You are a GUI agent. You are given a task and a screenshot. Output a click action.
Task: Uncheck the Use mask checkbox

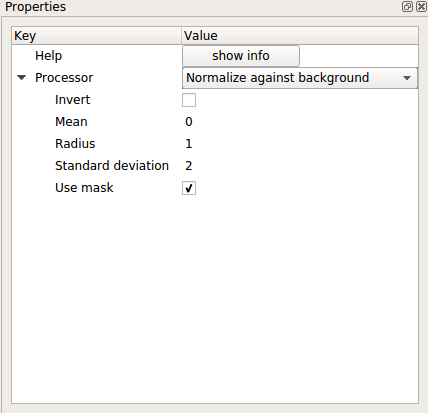[x=189, y=188]
